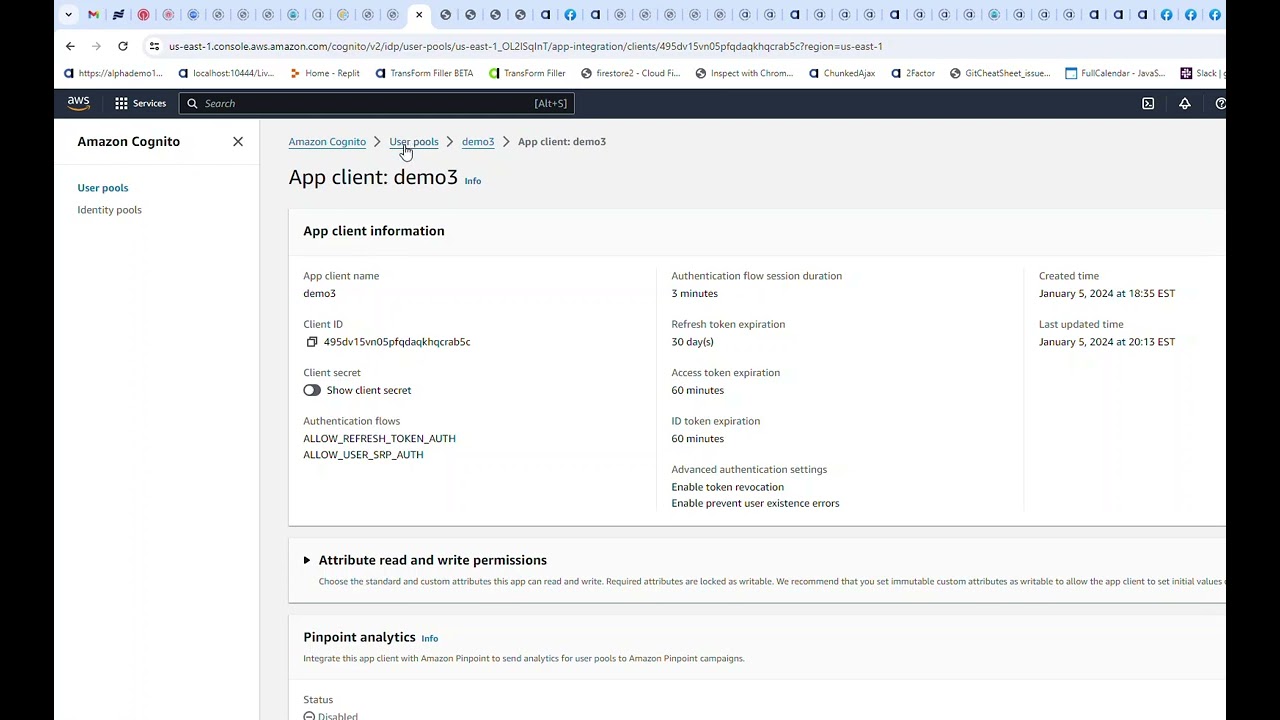Toggle Show client secret switch
Image resolution: width=1280 pixels, height=720 pixels.
pyautogui.click(x=312, y=390)
